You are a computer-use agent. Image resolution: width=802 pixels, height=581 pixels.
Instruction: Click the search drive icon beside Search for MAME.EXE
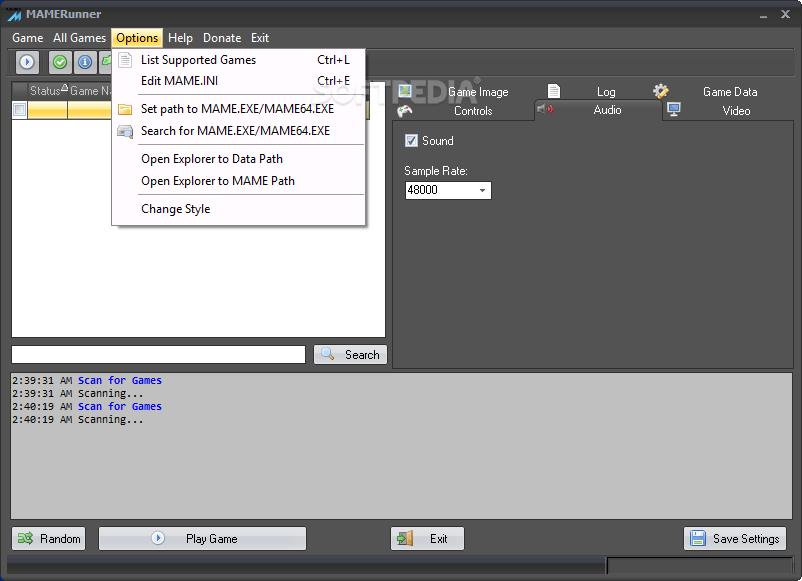[x=125, y=131]
